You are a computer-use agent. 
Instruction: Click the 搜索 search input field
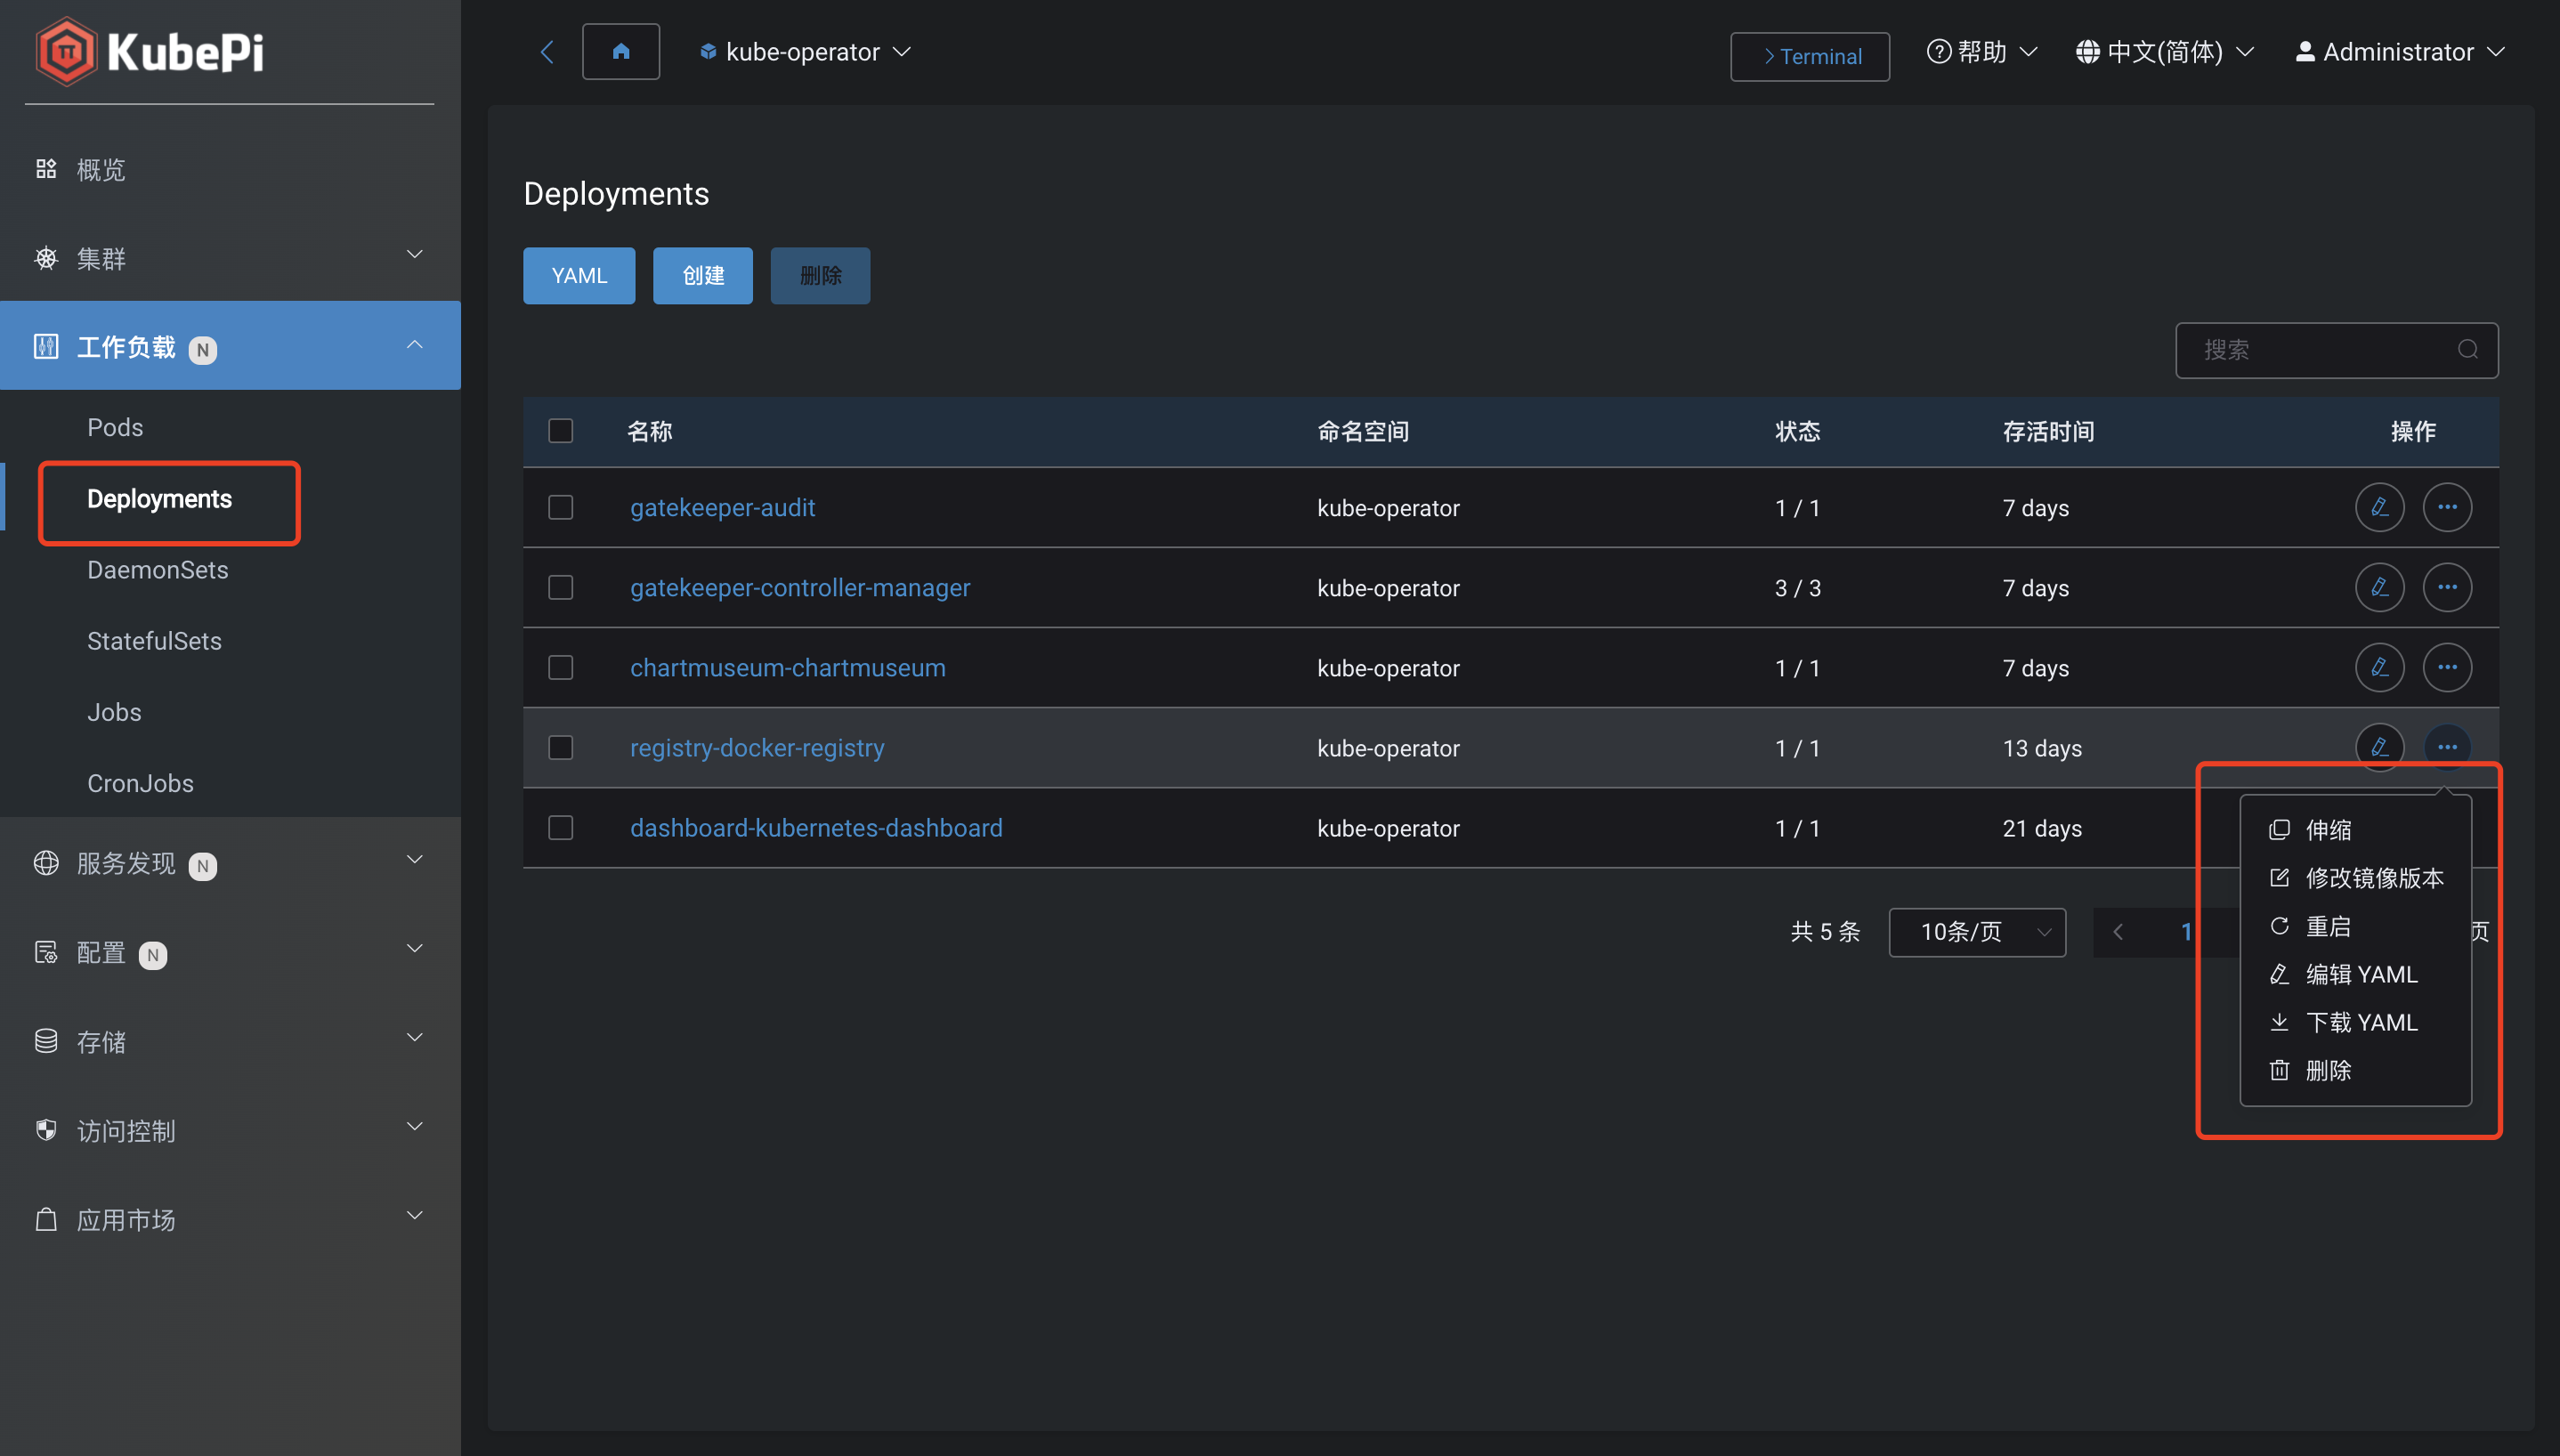tap(2337, 350)
